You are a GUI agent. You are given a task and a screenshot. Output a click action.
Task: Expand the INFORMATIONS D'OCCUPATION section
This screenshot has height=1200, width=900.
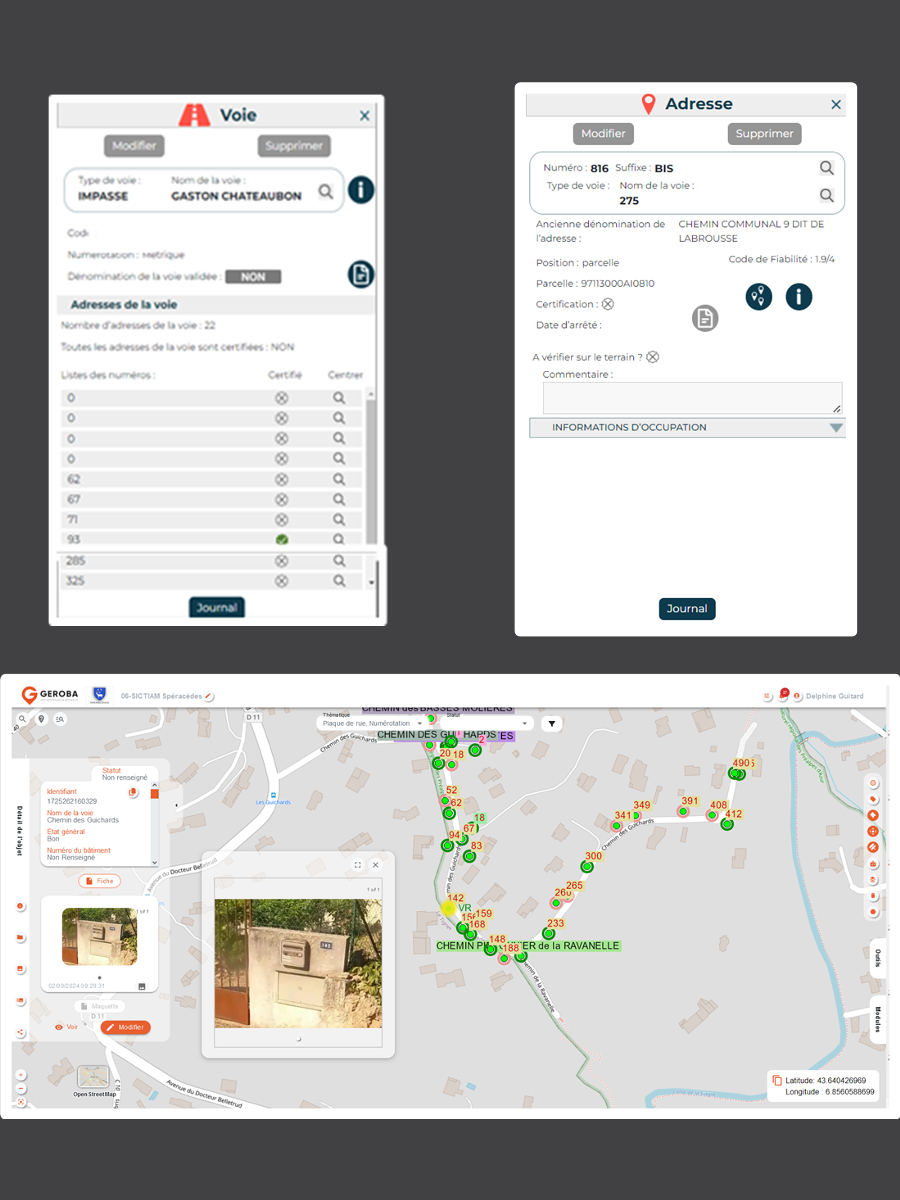tap(836, 428)
